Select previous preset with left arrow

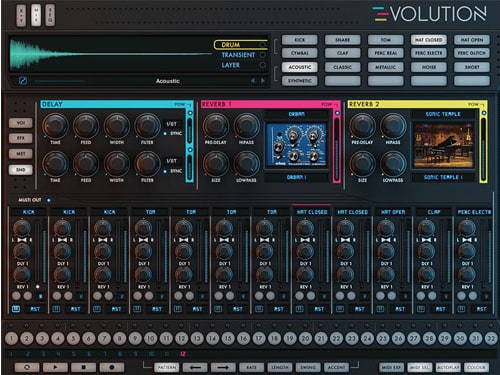(253, 81)
